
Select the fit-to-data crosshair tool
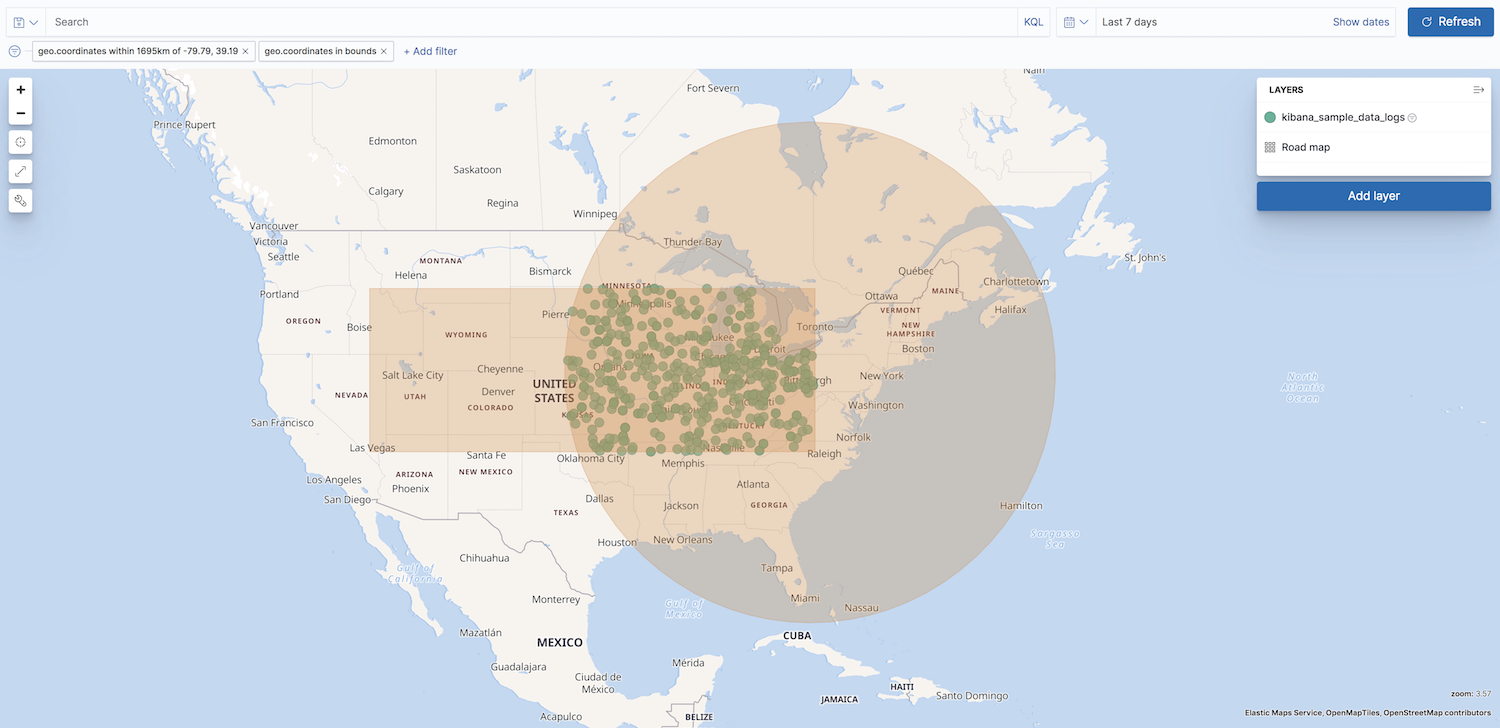[x=20, y=141]
